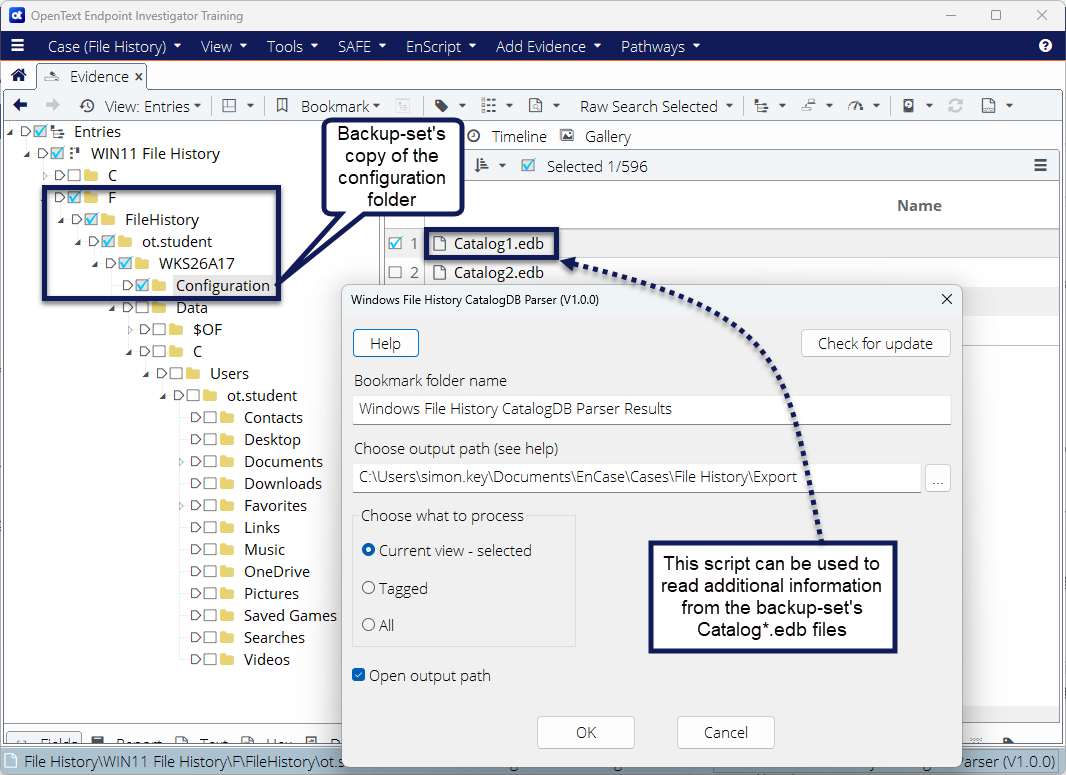Click Check for update button
Viewport: 1066px width, 775px height.
pyautogui.click(x=875, y=343)
